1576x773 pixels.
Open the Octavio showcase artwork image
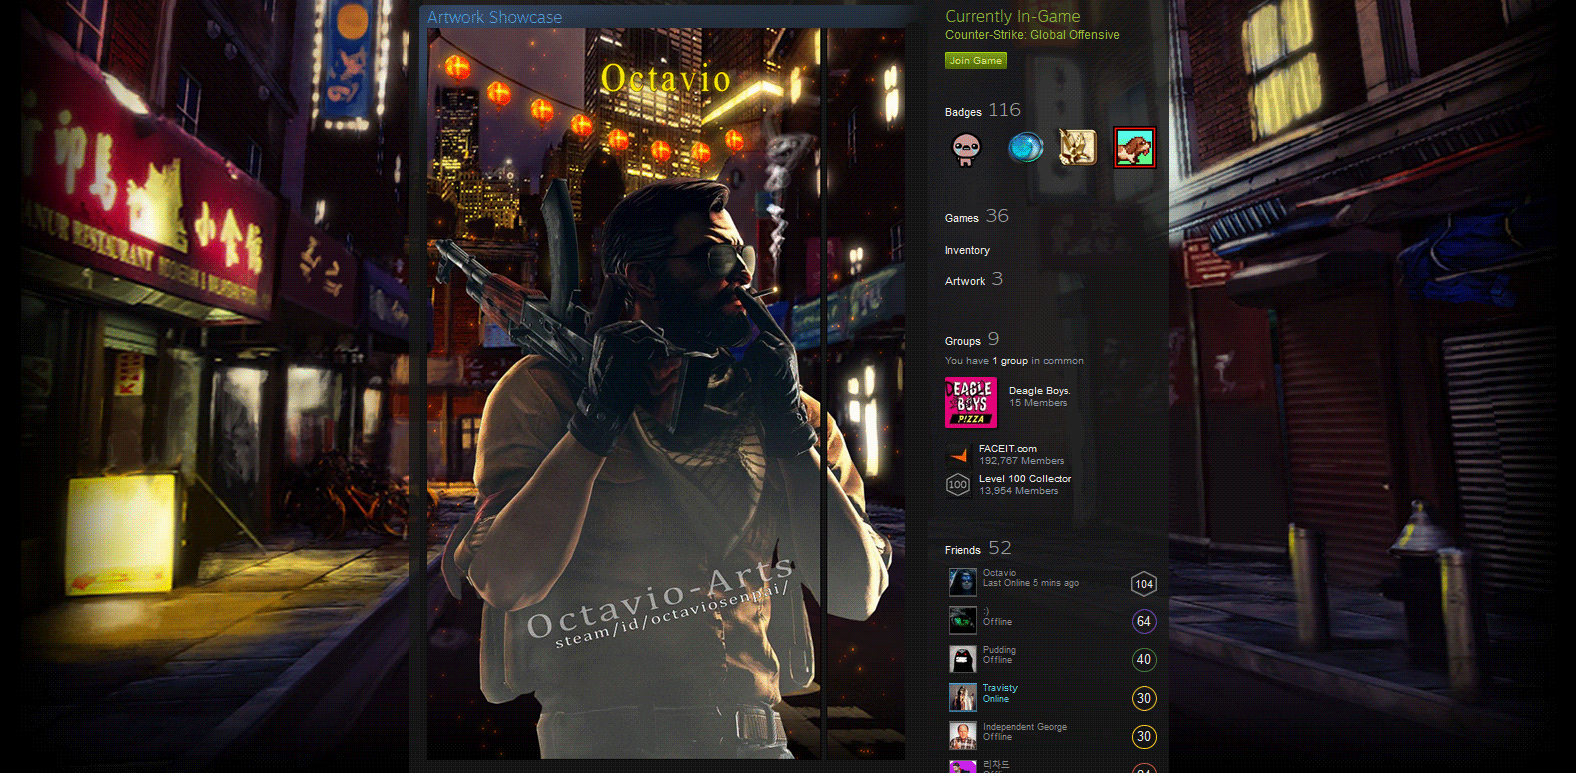tap(624, 394)
